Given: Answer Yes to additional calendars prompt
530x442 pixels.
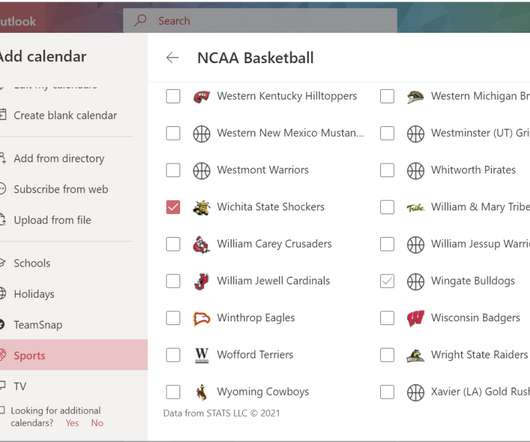Looking at the screenshot, I should [72, 423].
